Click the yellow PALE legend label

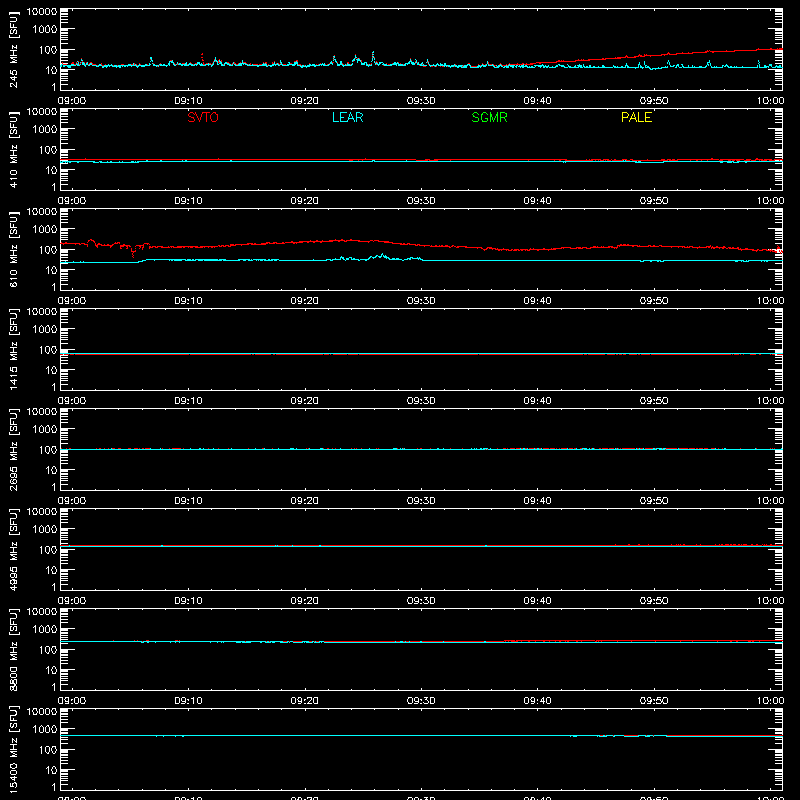click(636, 117)
